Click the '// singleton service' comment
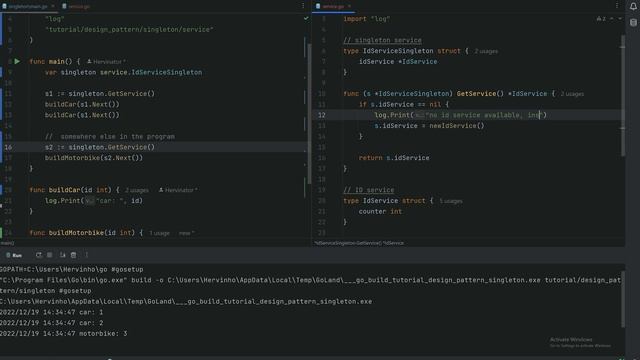Viewport: 640px width, 360px height. [x=382, y=40]
